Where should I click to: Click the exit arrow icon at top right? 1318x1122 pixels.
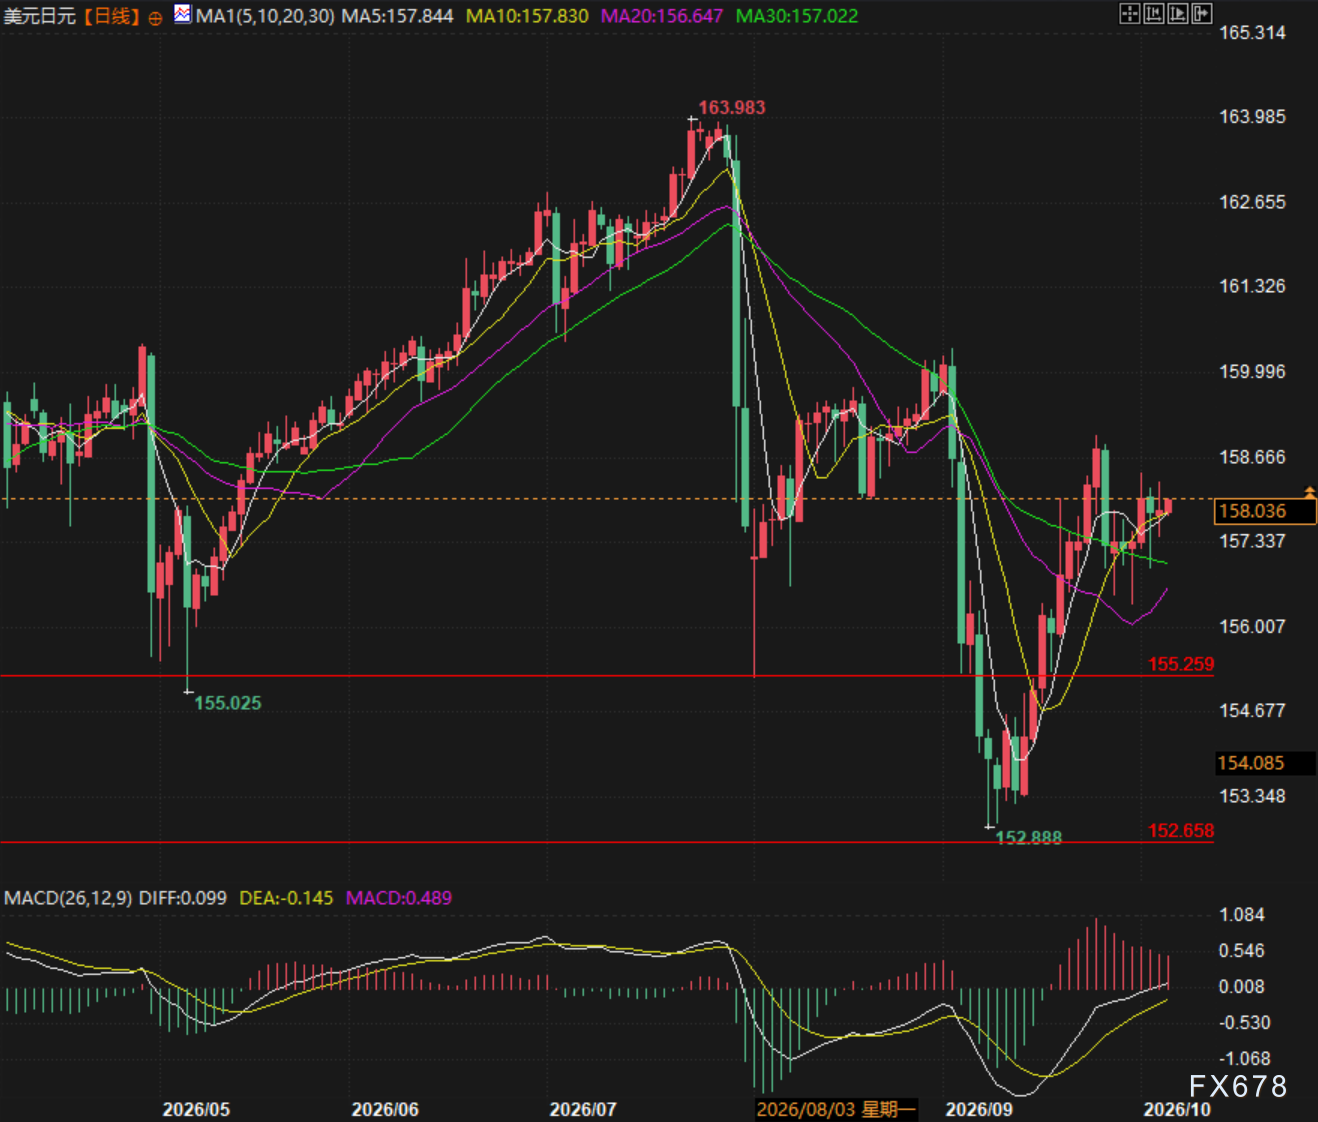click(x=1202, y=13)
